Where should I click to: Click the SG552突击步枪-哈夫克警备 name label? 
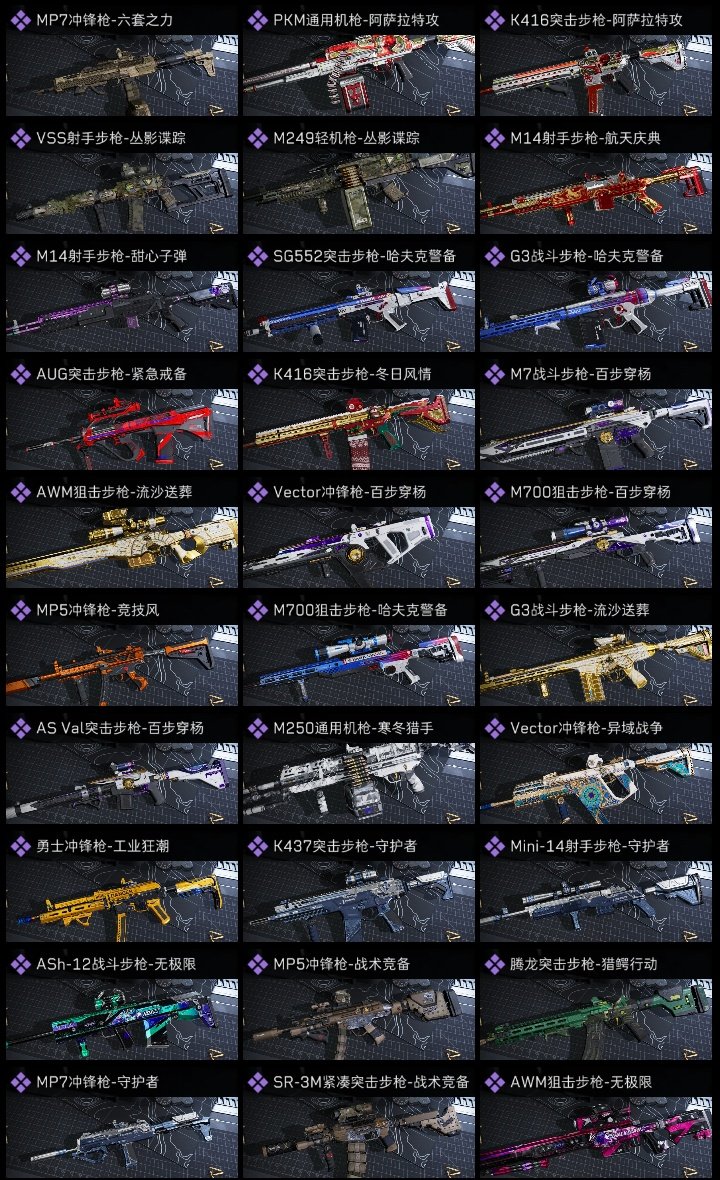(x=364, y=256)
